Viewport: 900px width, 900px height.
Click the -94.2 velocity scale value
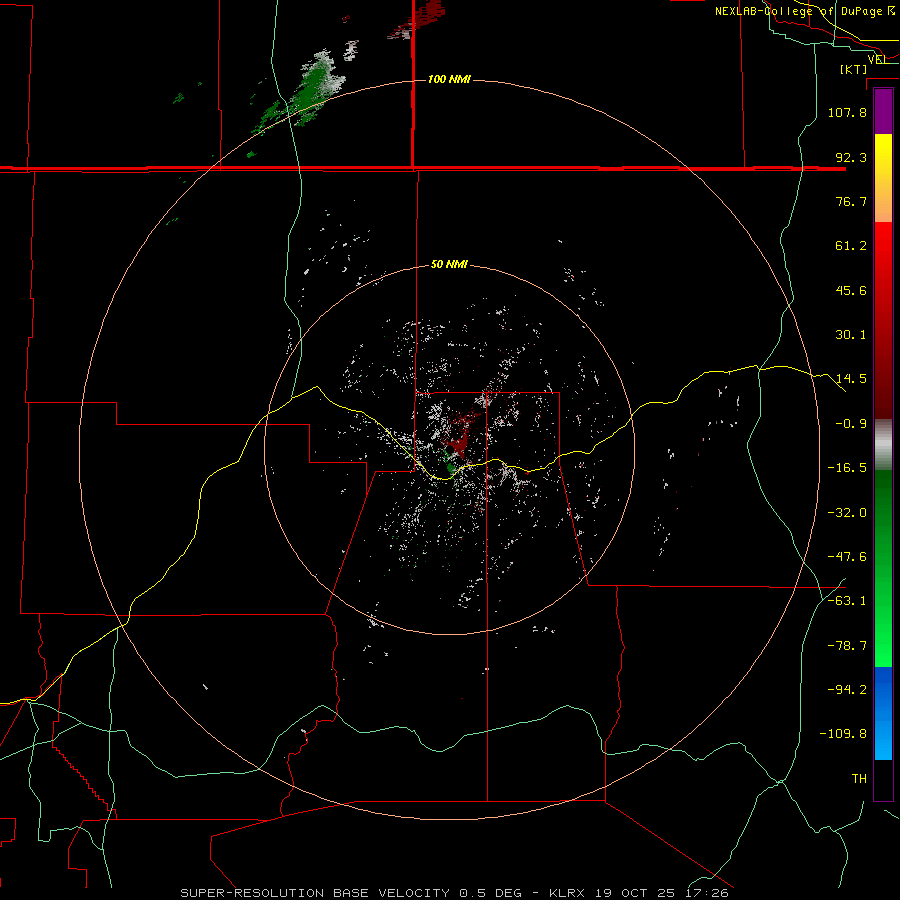pyautogui.click(x=847, y=690)
